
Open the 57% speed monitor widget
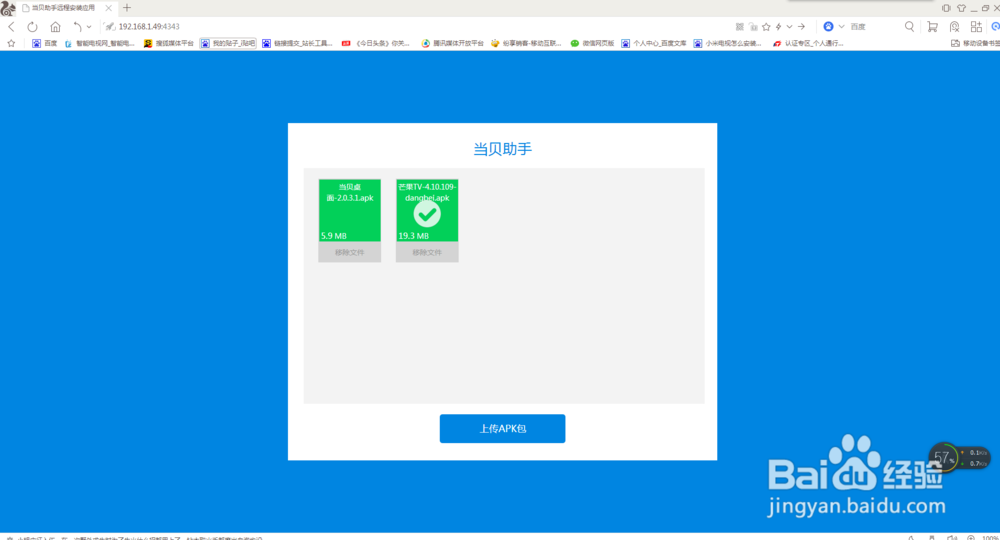[x=959, y=457]
